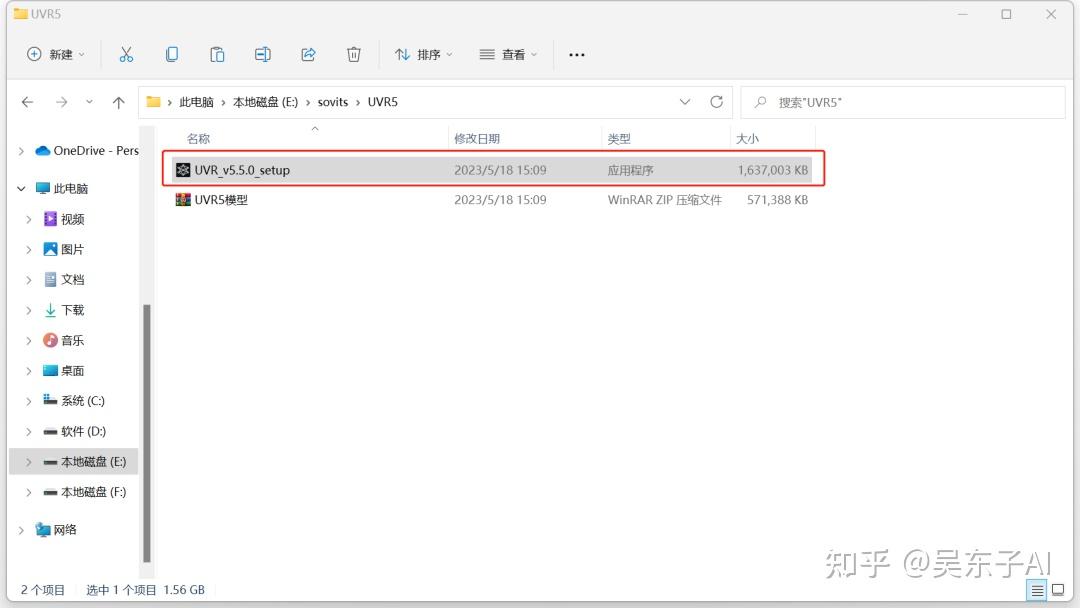This screenshot has height=608, width=1080.
Task: Click the UVR5模型 WinRAR archive icon
Action: pyautogui.click(x=183, y=200)
